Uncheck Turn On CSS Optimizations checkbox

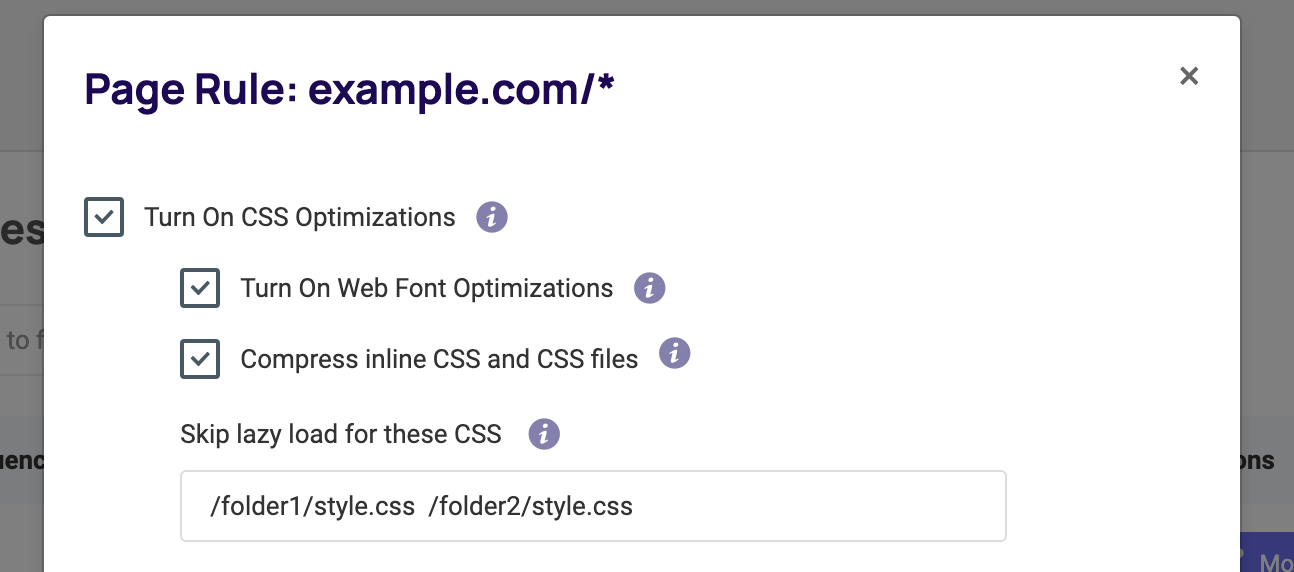pyautogui.click(x=104, y=217)
